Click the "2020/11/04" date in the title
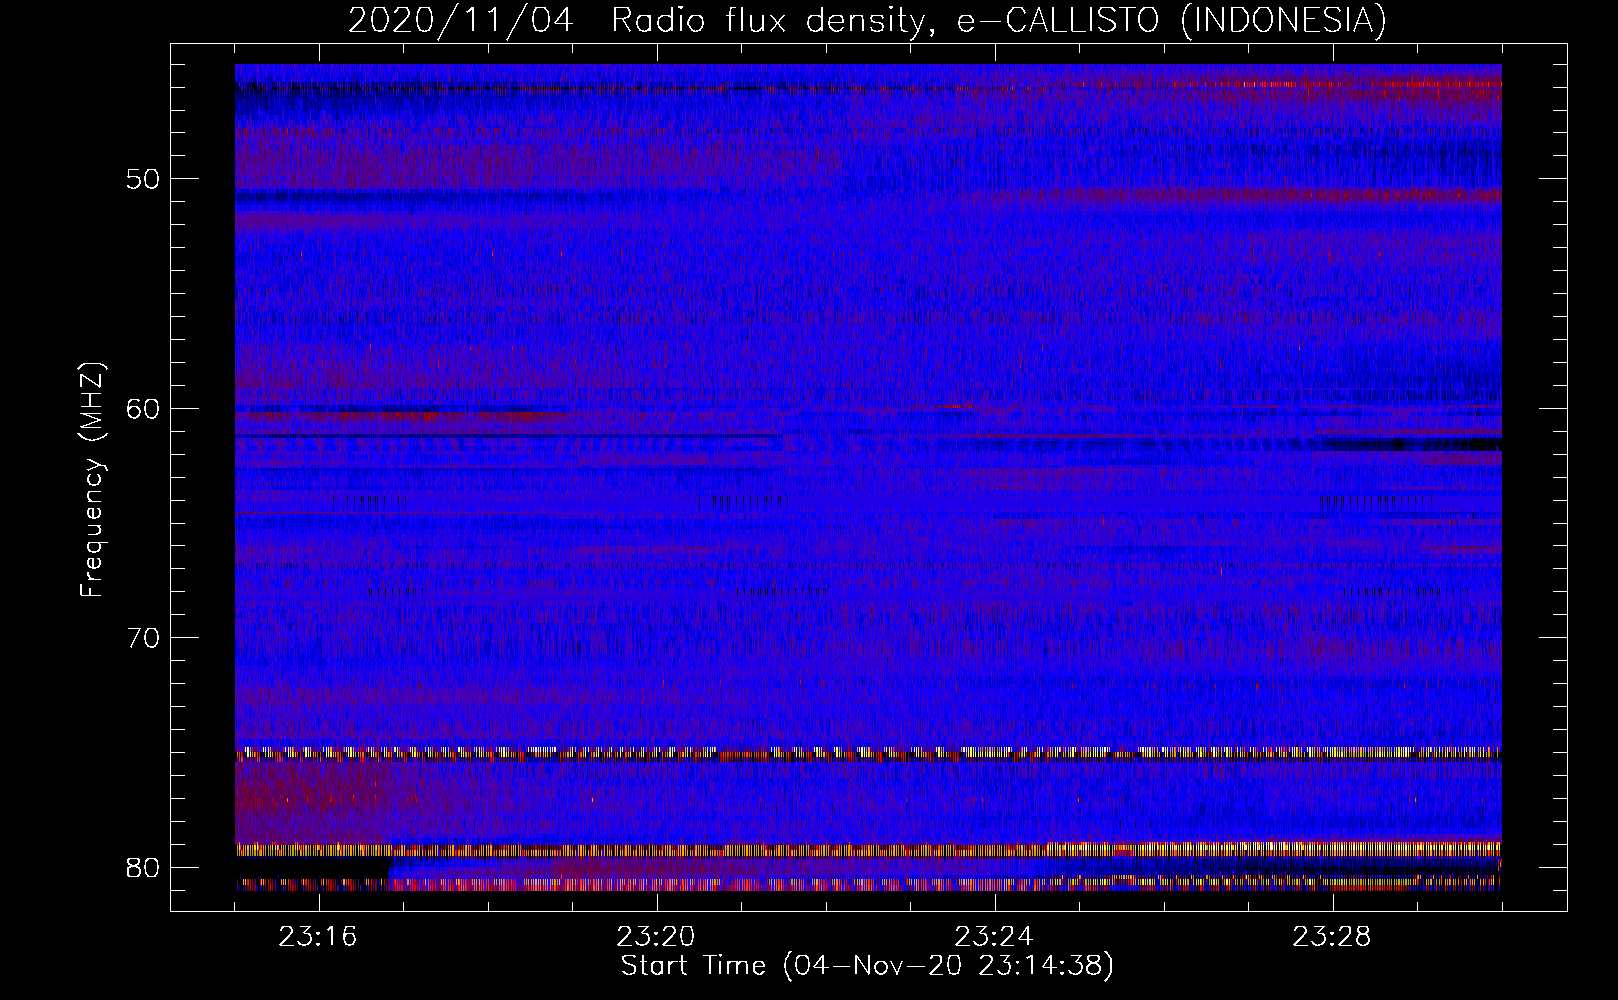1618x1000 pixels. pyautogui.click(x=460, y=20)
